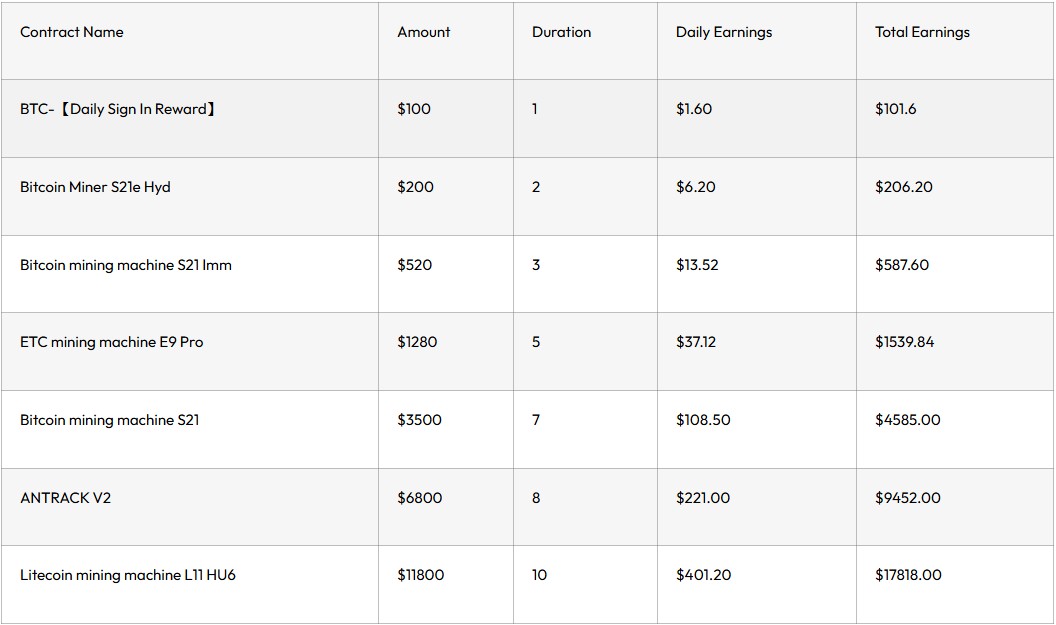
Task: Click the Daily Earnings column header
Action: click(x=724, y=32)
